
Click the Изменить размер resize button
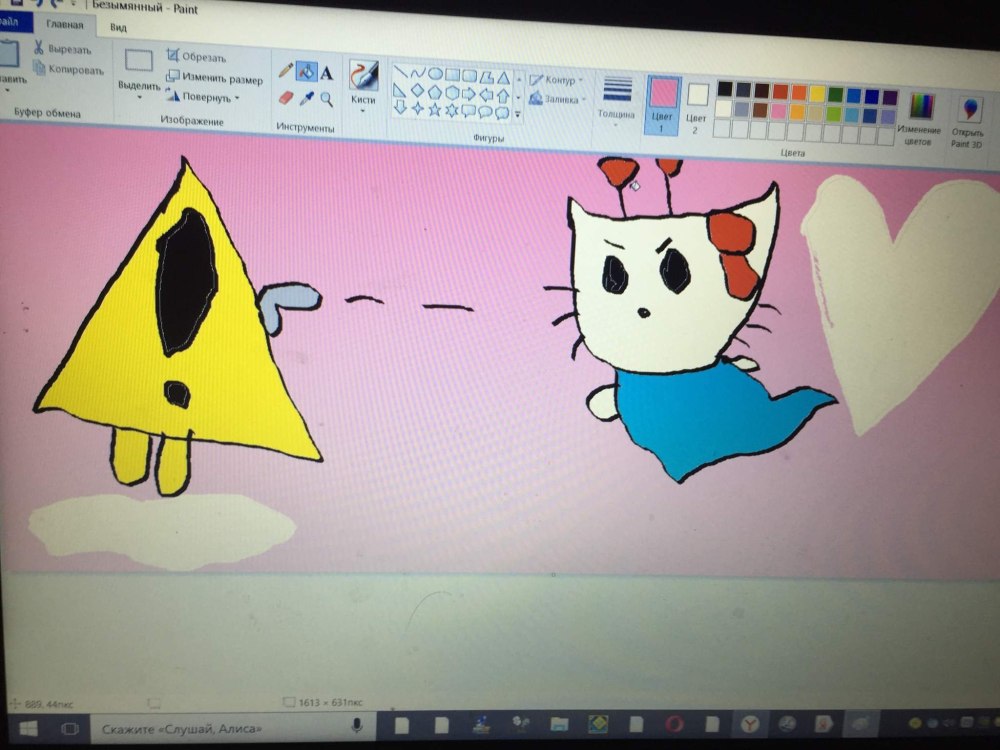(x=214, y=78)
